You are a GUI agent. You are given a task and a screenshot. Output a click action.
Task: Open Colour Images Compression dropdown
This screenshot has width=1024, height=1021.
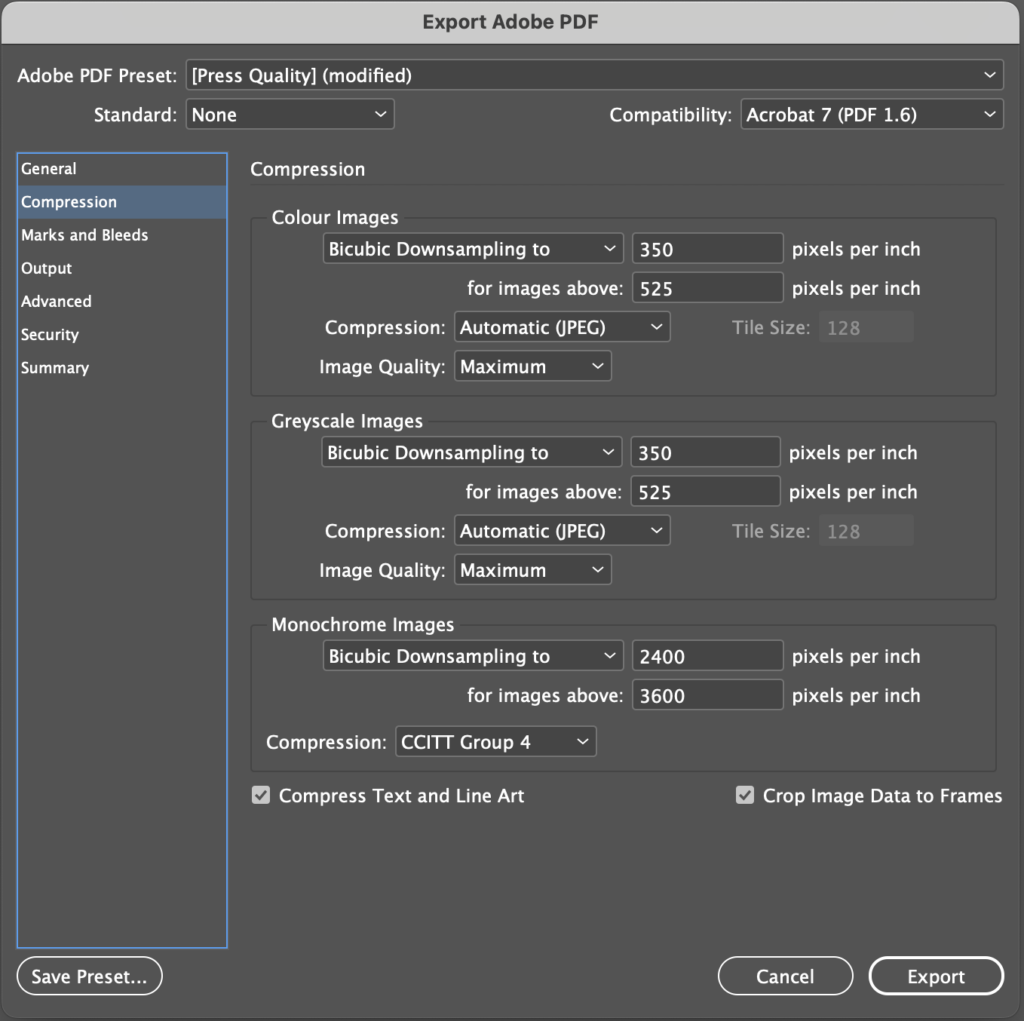coord(562,326)
